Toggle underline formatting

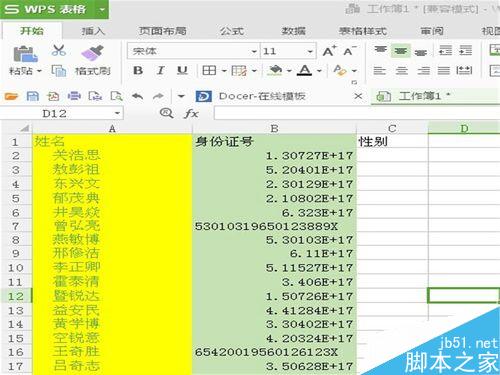coord(182,70)
